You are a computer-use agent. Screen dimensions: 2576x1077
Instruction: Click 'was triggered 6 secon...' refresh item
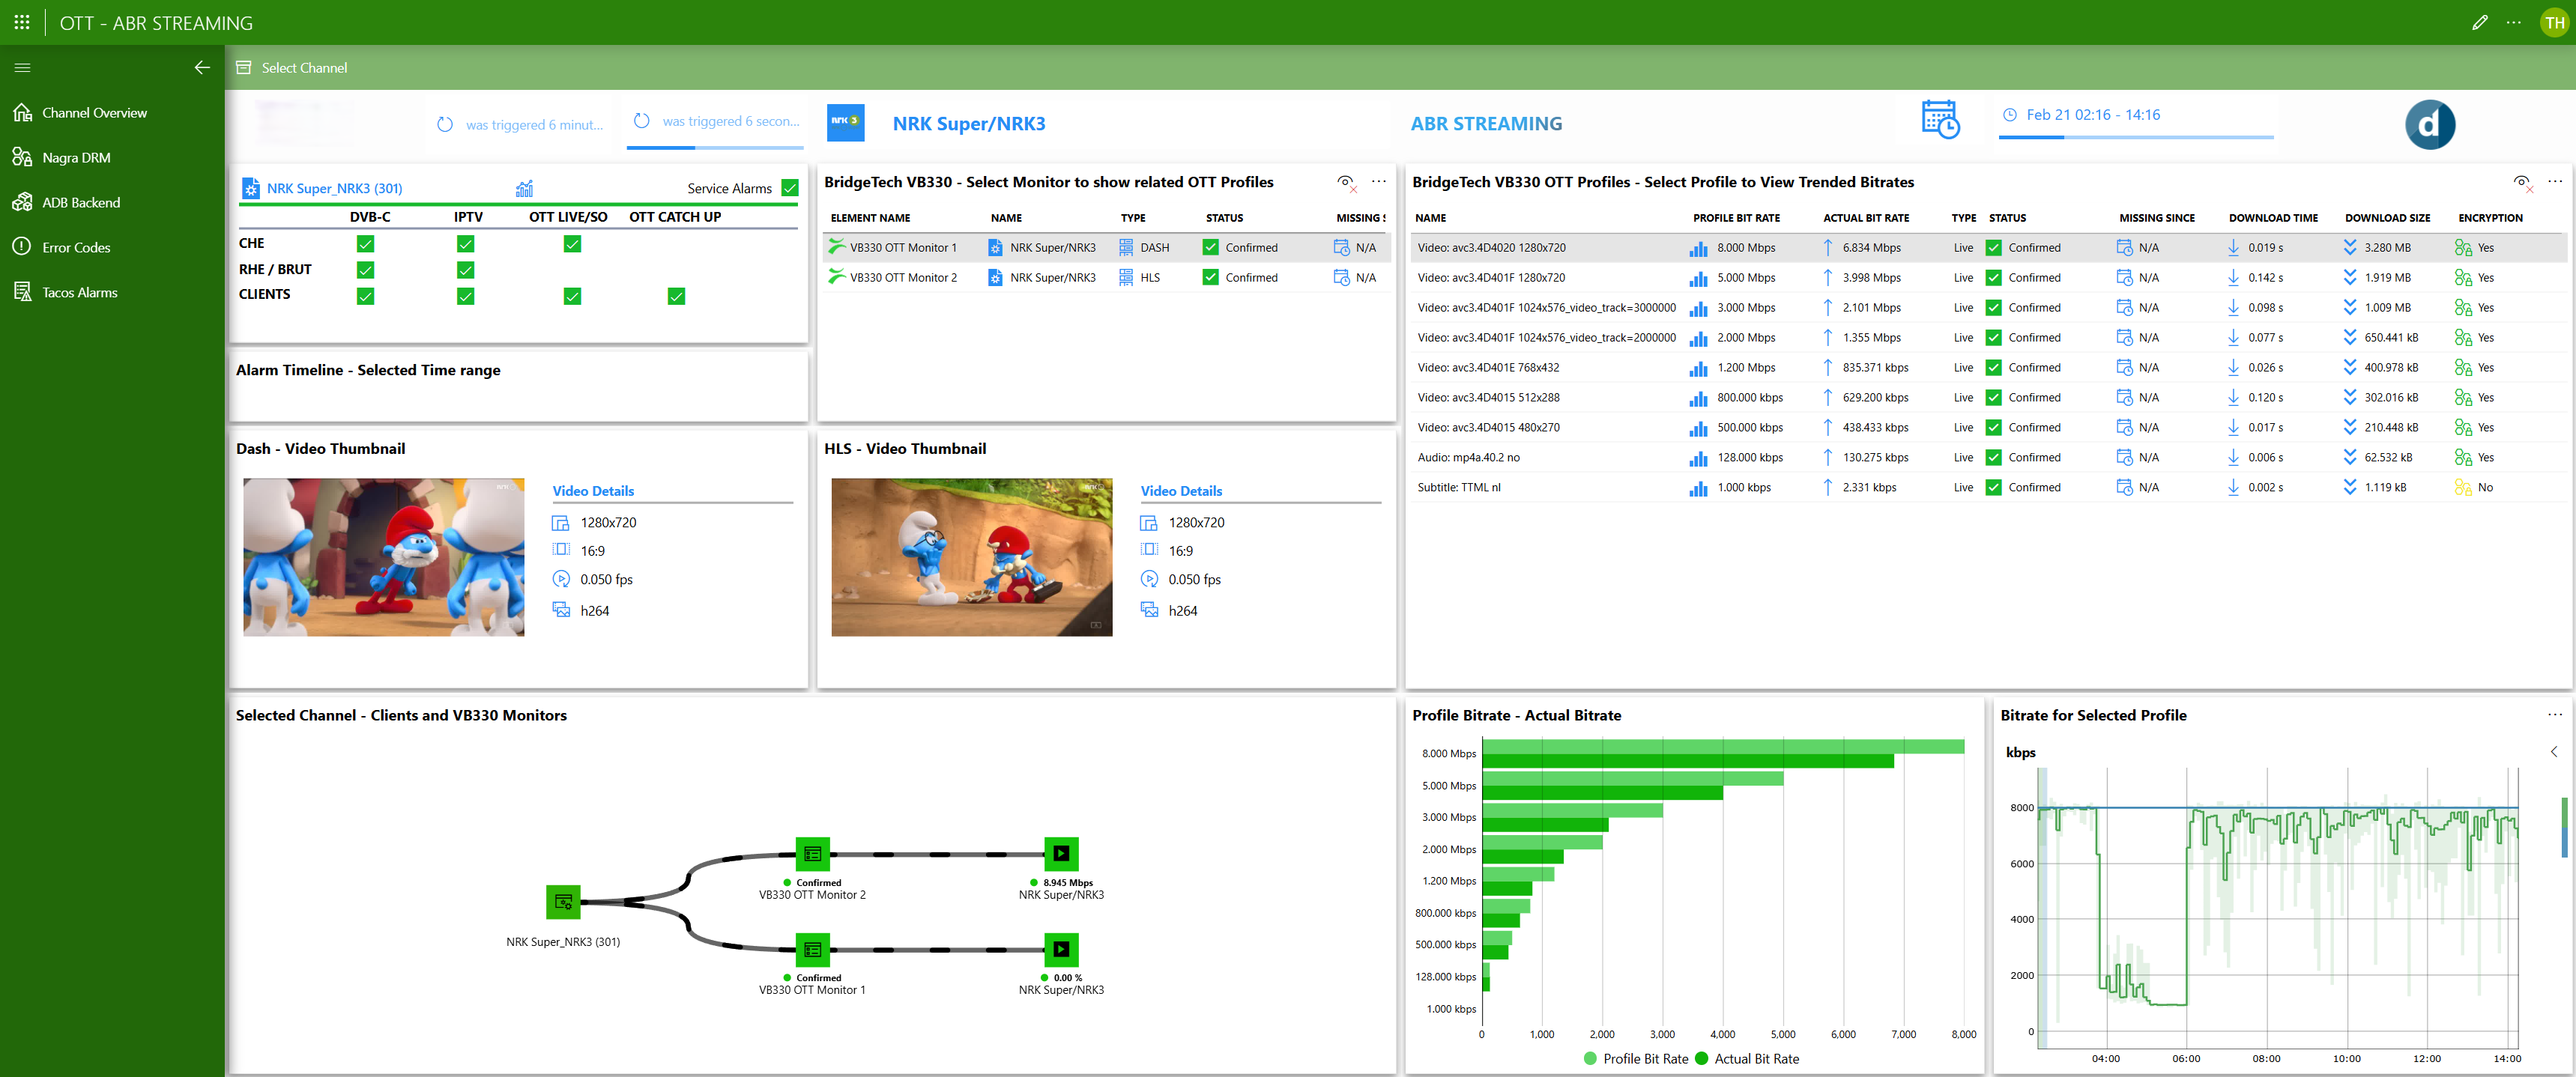point(716,121)
